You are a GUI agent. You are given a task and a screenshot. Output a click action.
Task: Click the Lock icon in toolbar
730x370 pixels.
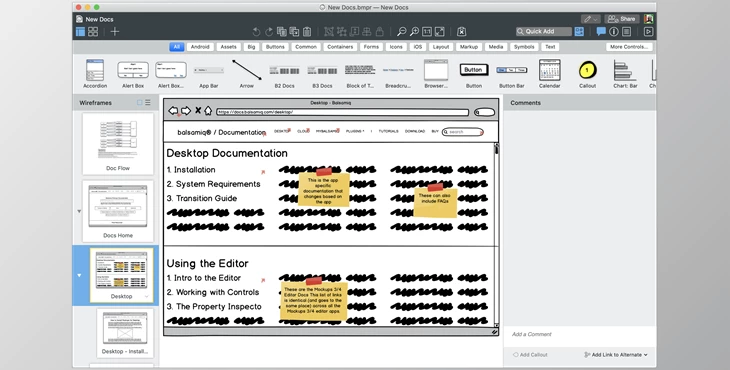(x=379, y=32)
